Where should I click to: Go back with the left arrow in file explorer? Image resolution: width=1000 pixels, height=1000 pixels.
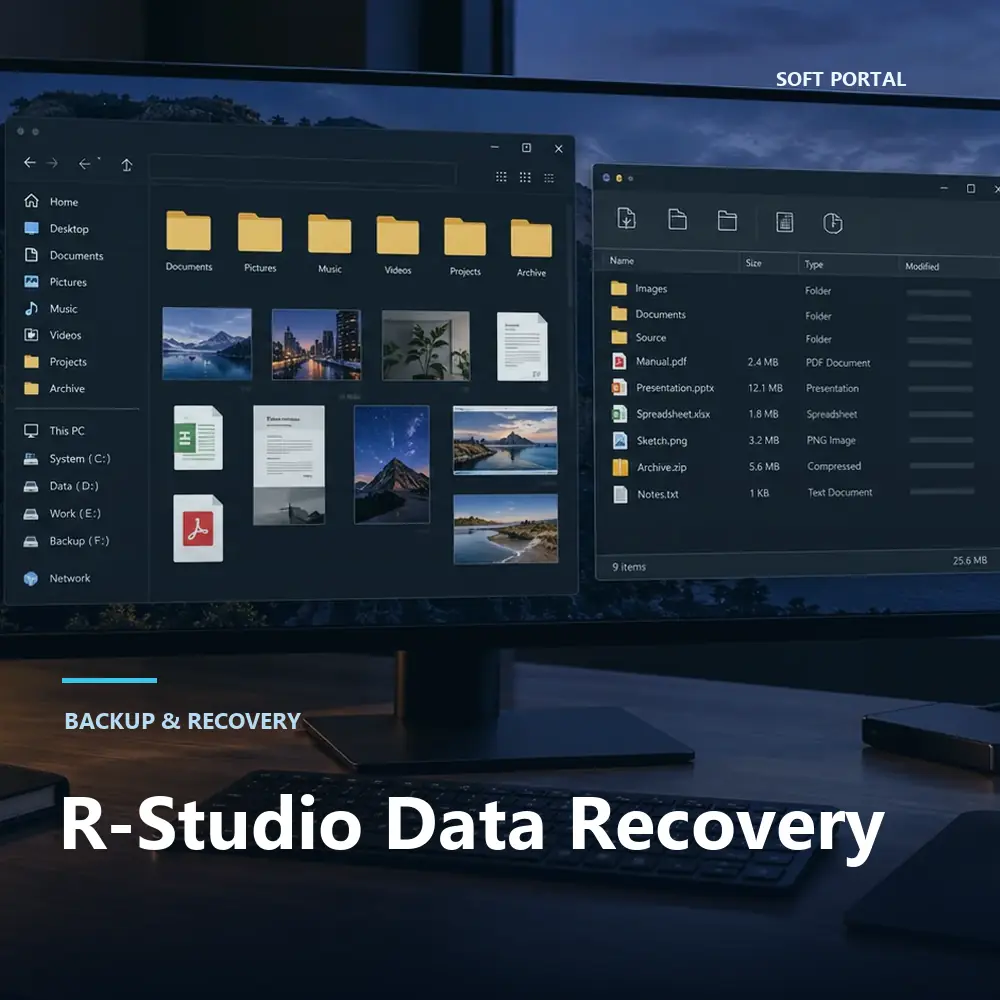(x=29, y=163)
